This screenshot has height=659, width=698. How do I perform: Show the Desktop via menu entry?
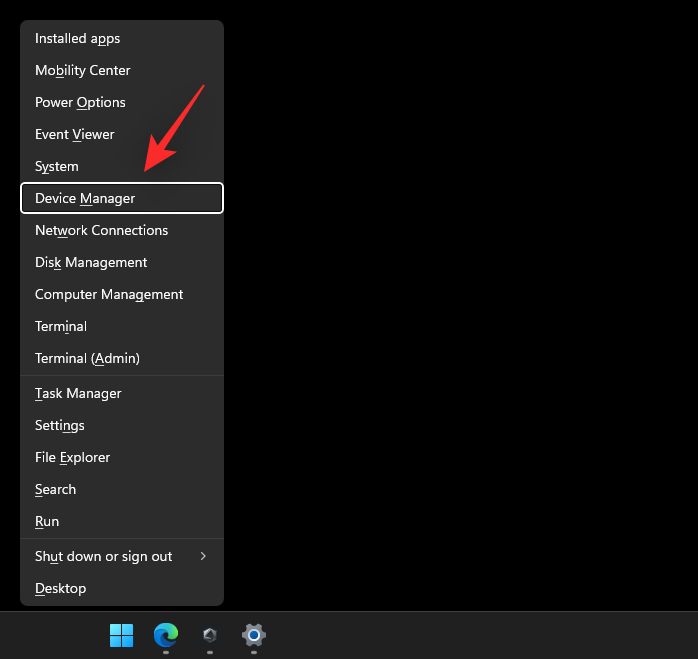point(122,589)
